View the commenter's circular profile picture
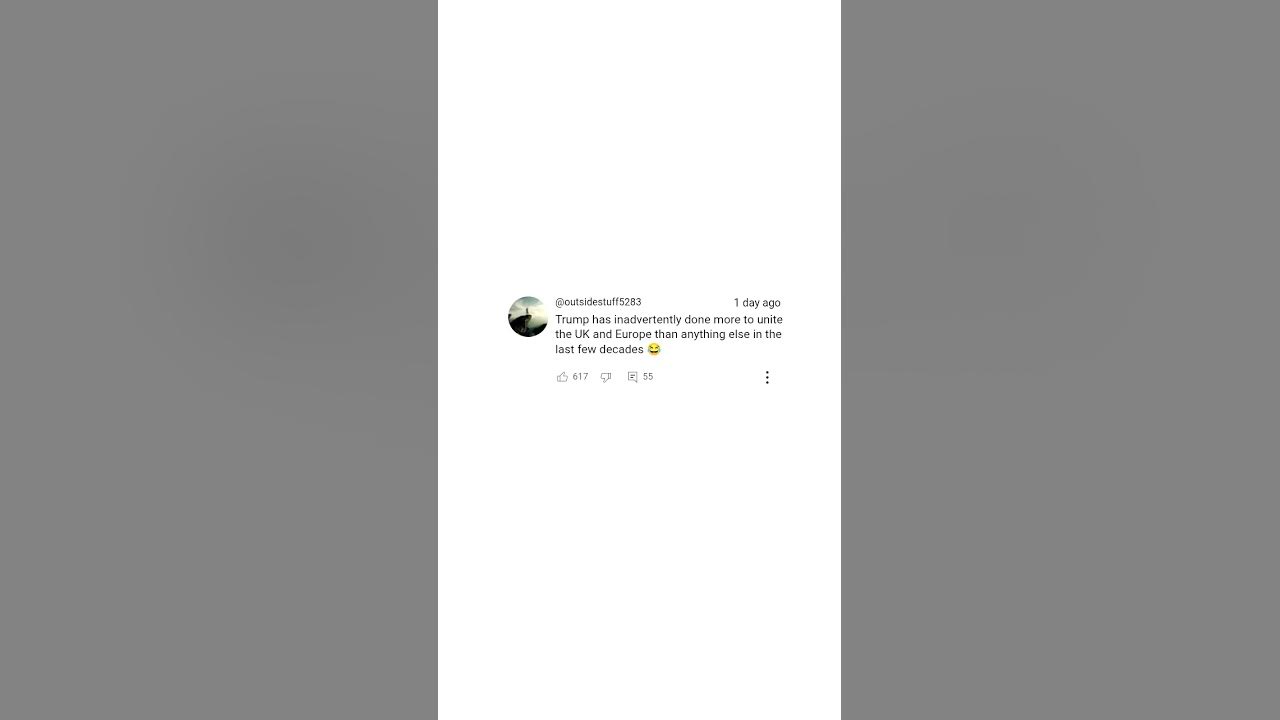Viewport: 1280px width, 720px height. tap(528, 316)
